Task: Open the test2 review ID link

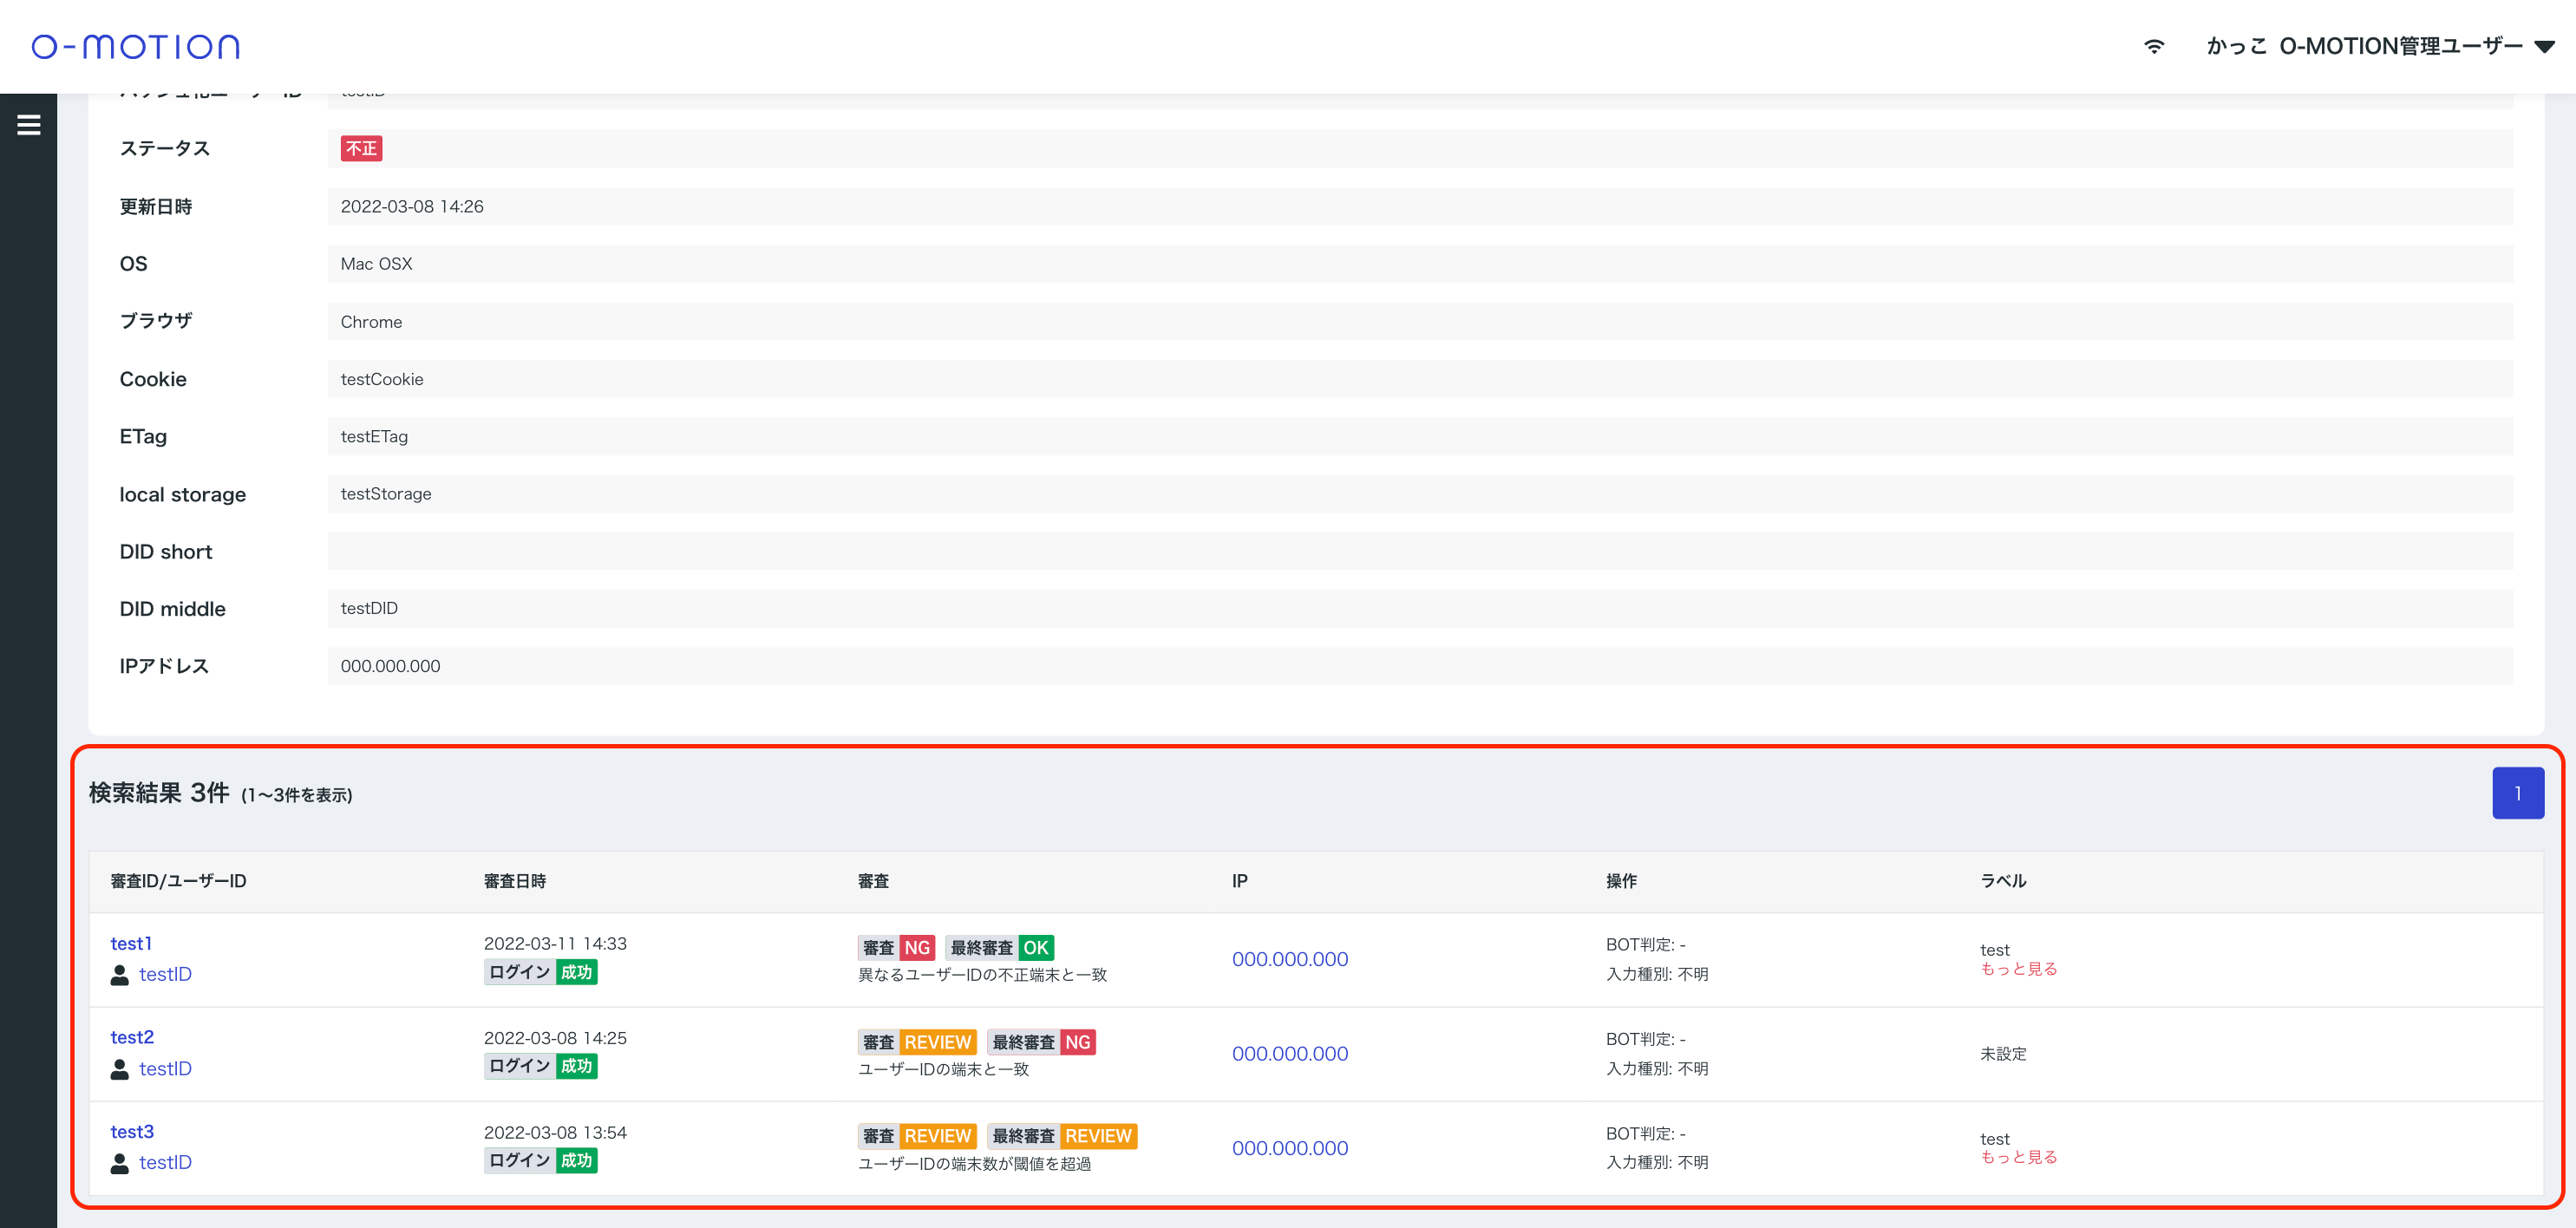Action: click(x=132, y=1037)
